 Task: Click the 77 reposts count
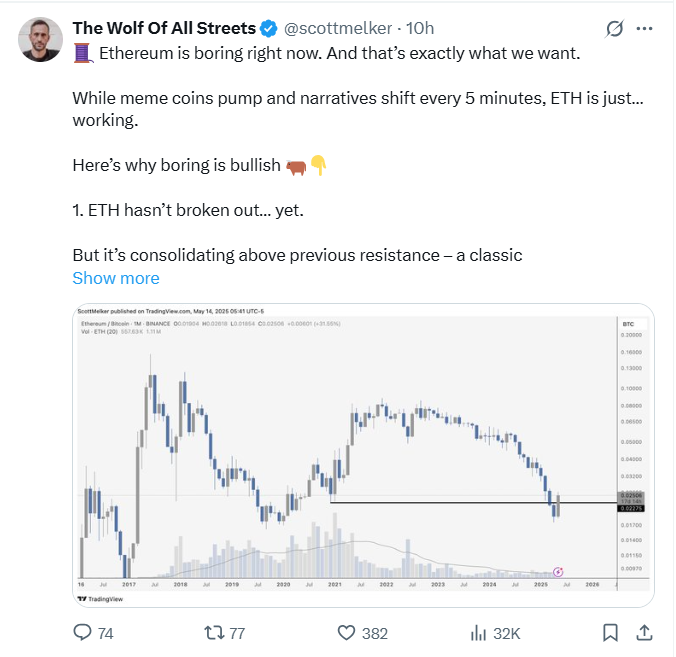(239, 632)
